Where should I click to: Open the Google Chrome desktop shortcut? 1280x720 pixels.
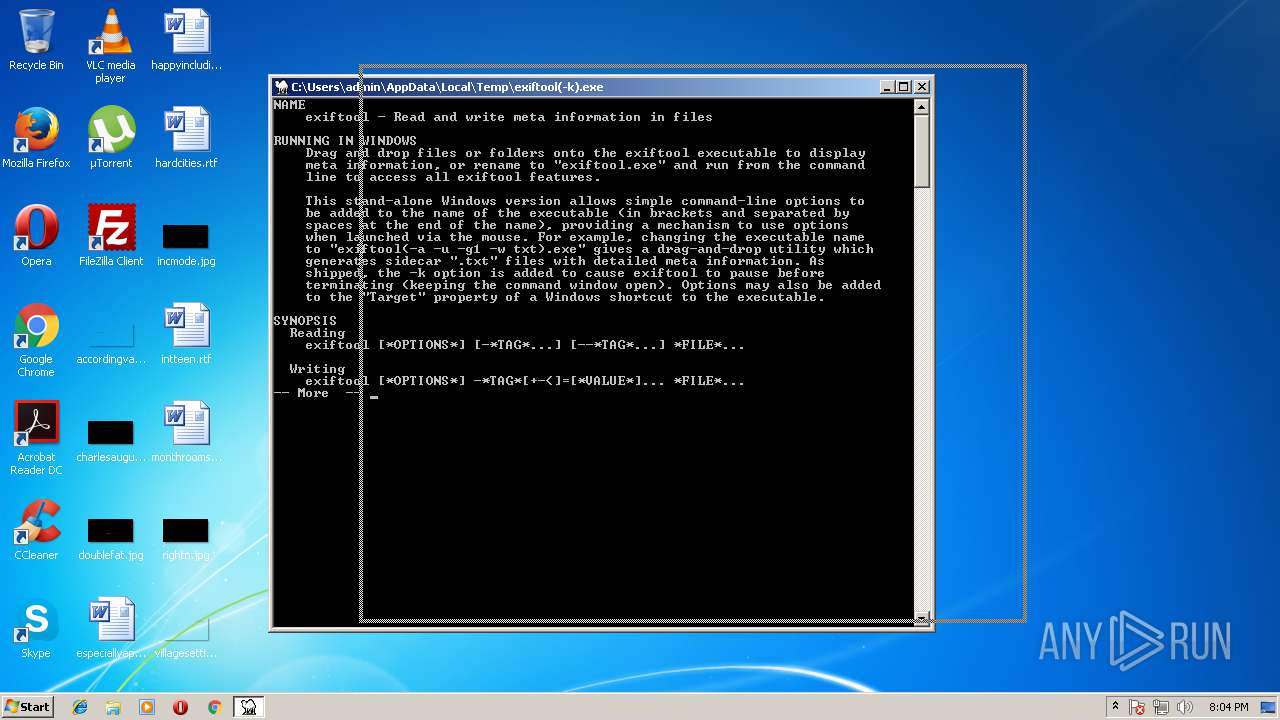[x=36, y=340]
